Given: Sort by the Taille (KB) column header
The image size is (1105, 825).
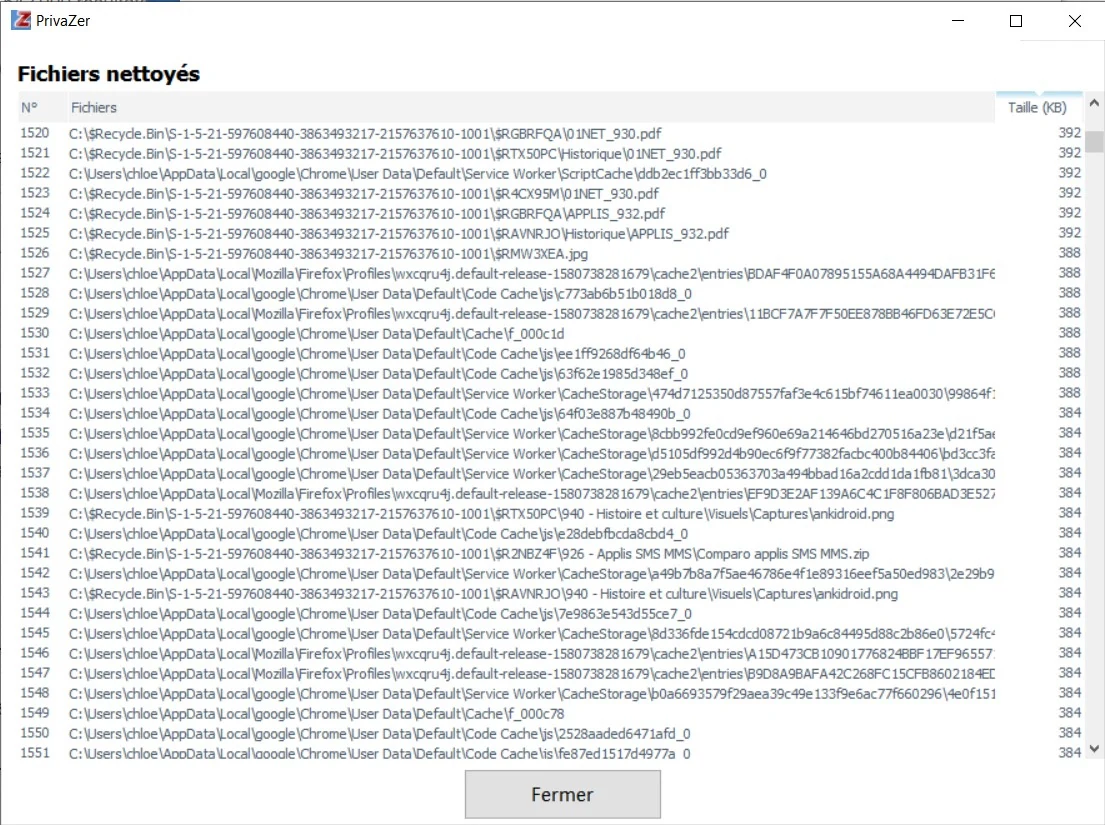Looking at the screenshot, I should pyautogui.click(x=1039, y=107).
